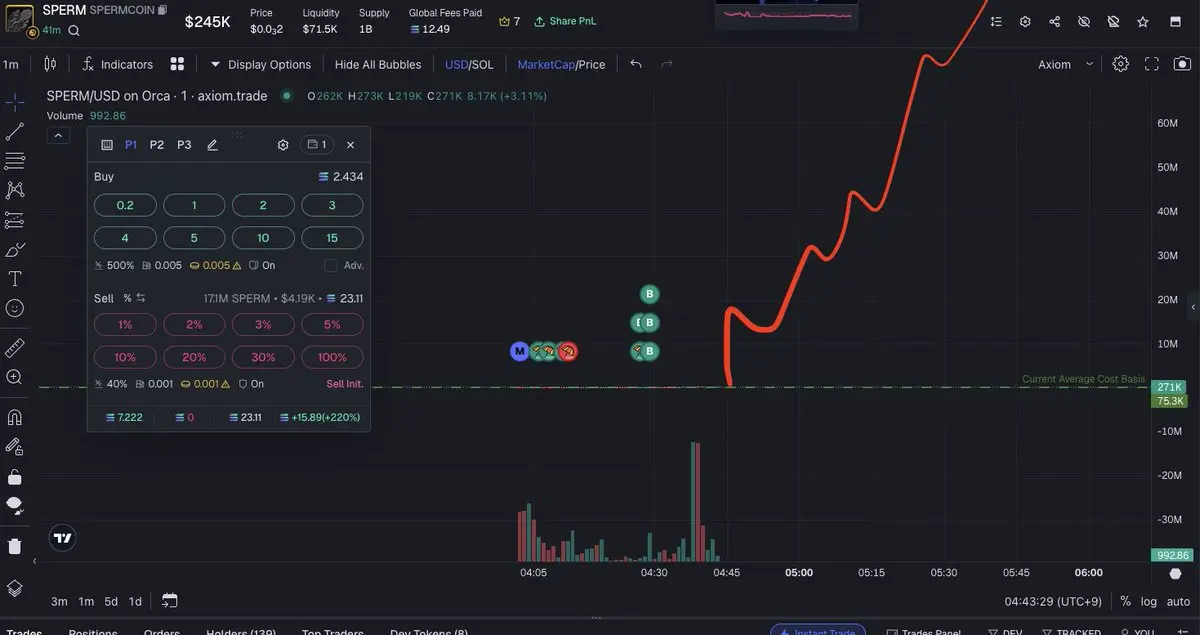Click the list ordering icon in top bar
Viewport: 1200px width, 635px height.
995,21
